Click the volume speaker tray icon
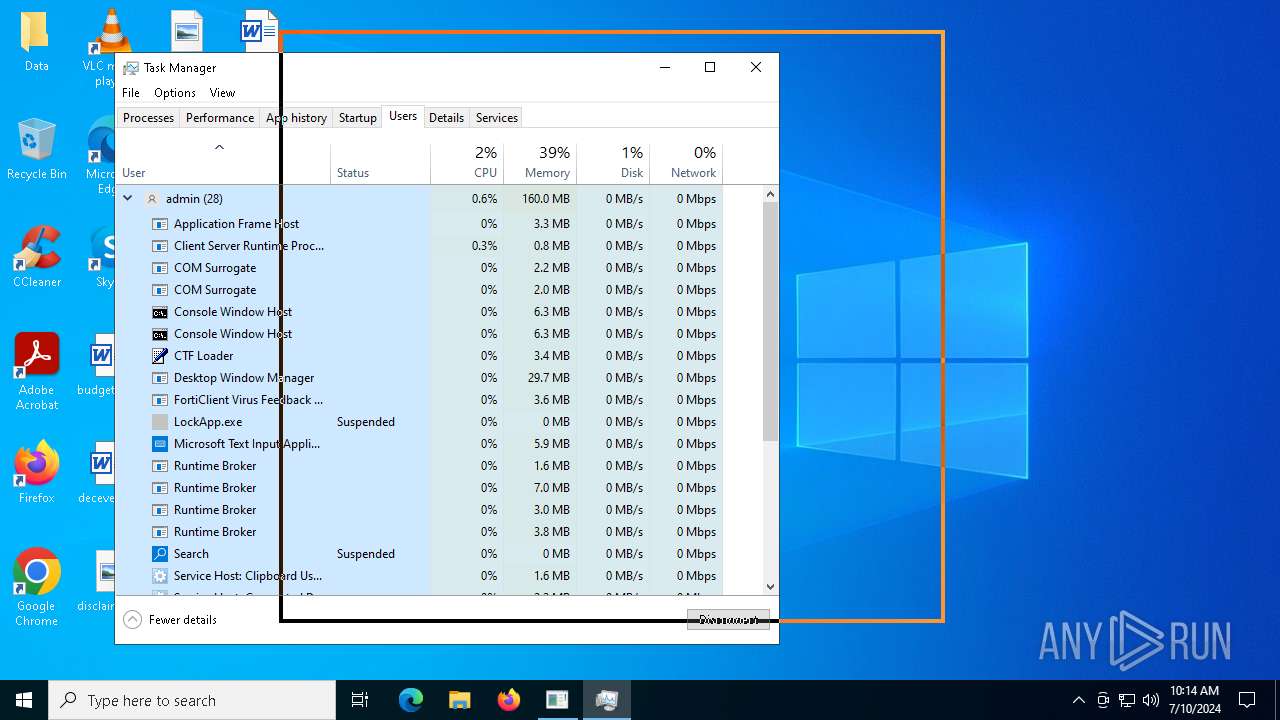Image resolution: width=1280 pixels, height=720 pixels. [x=1151, y=700]
